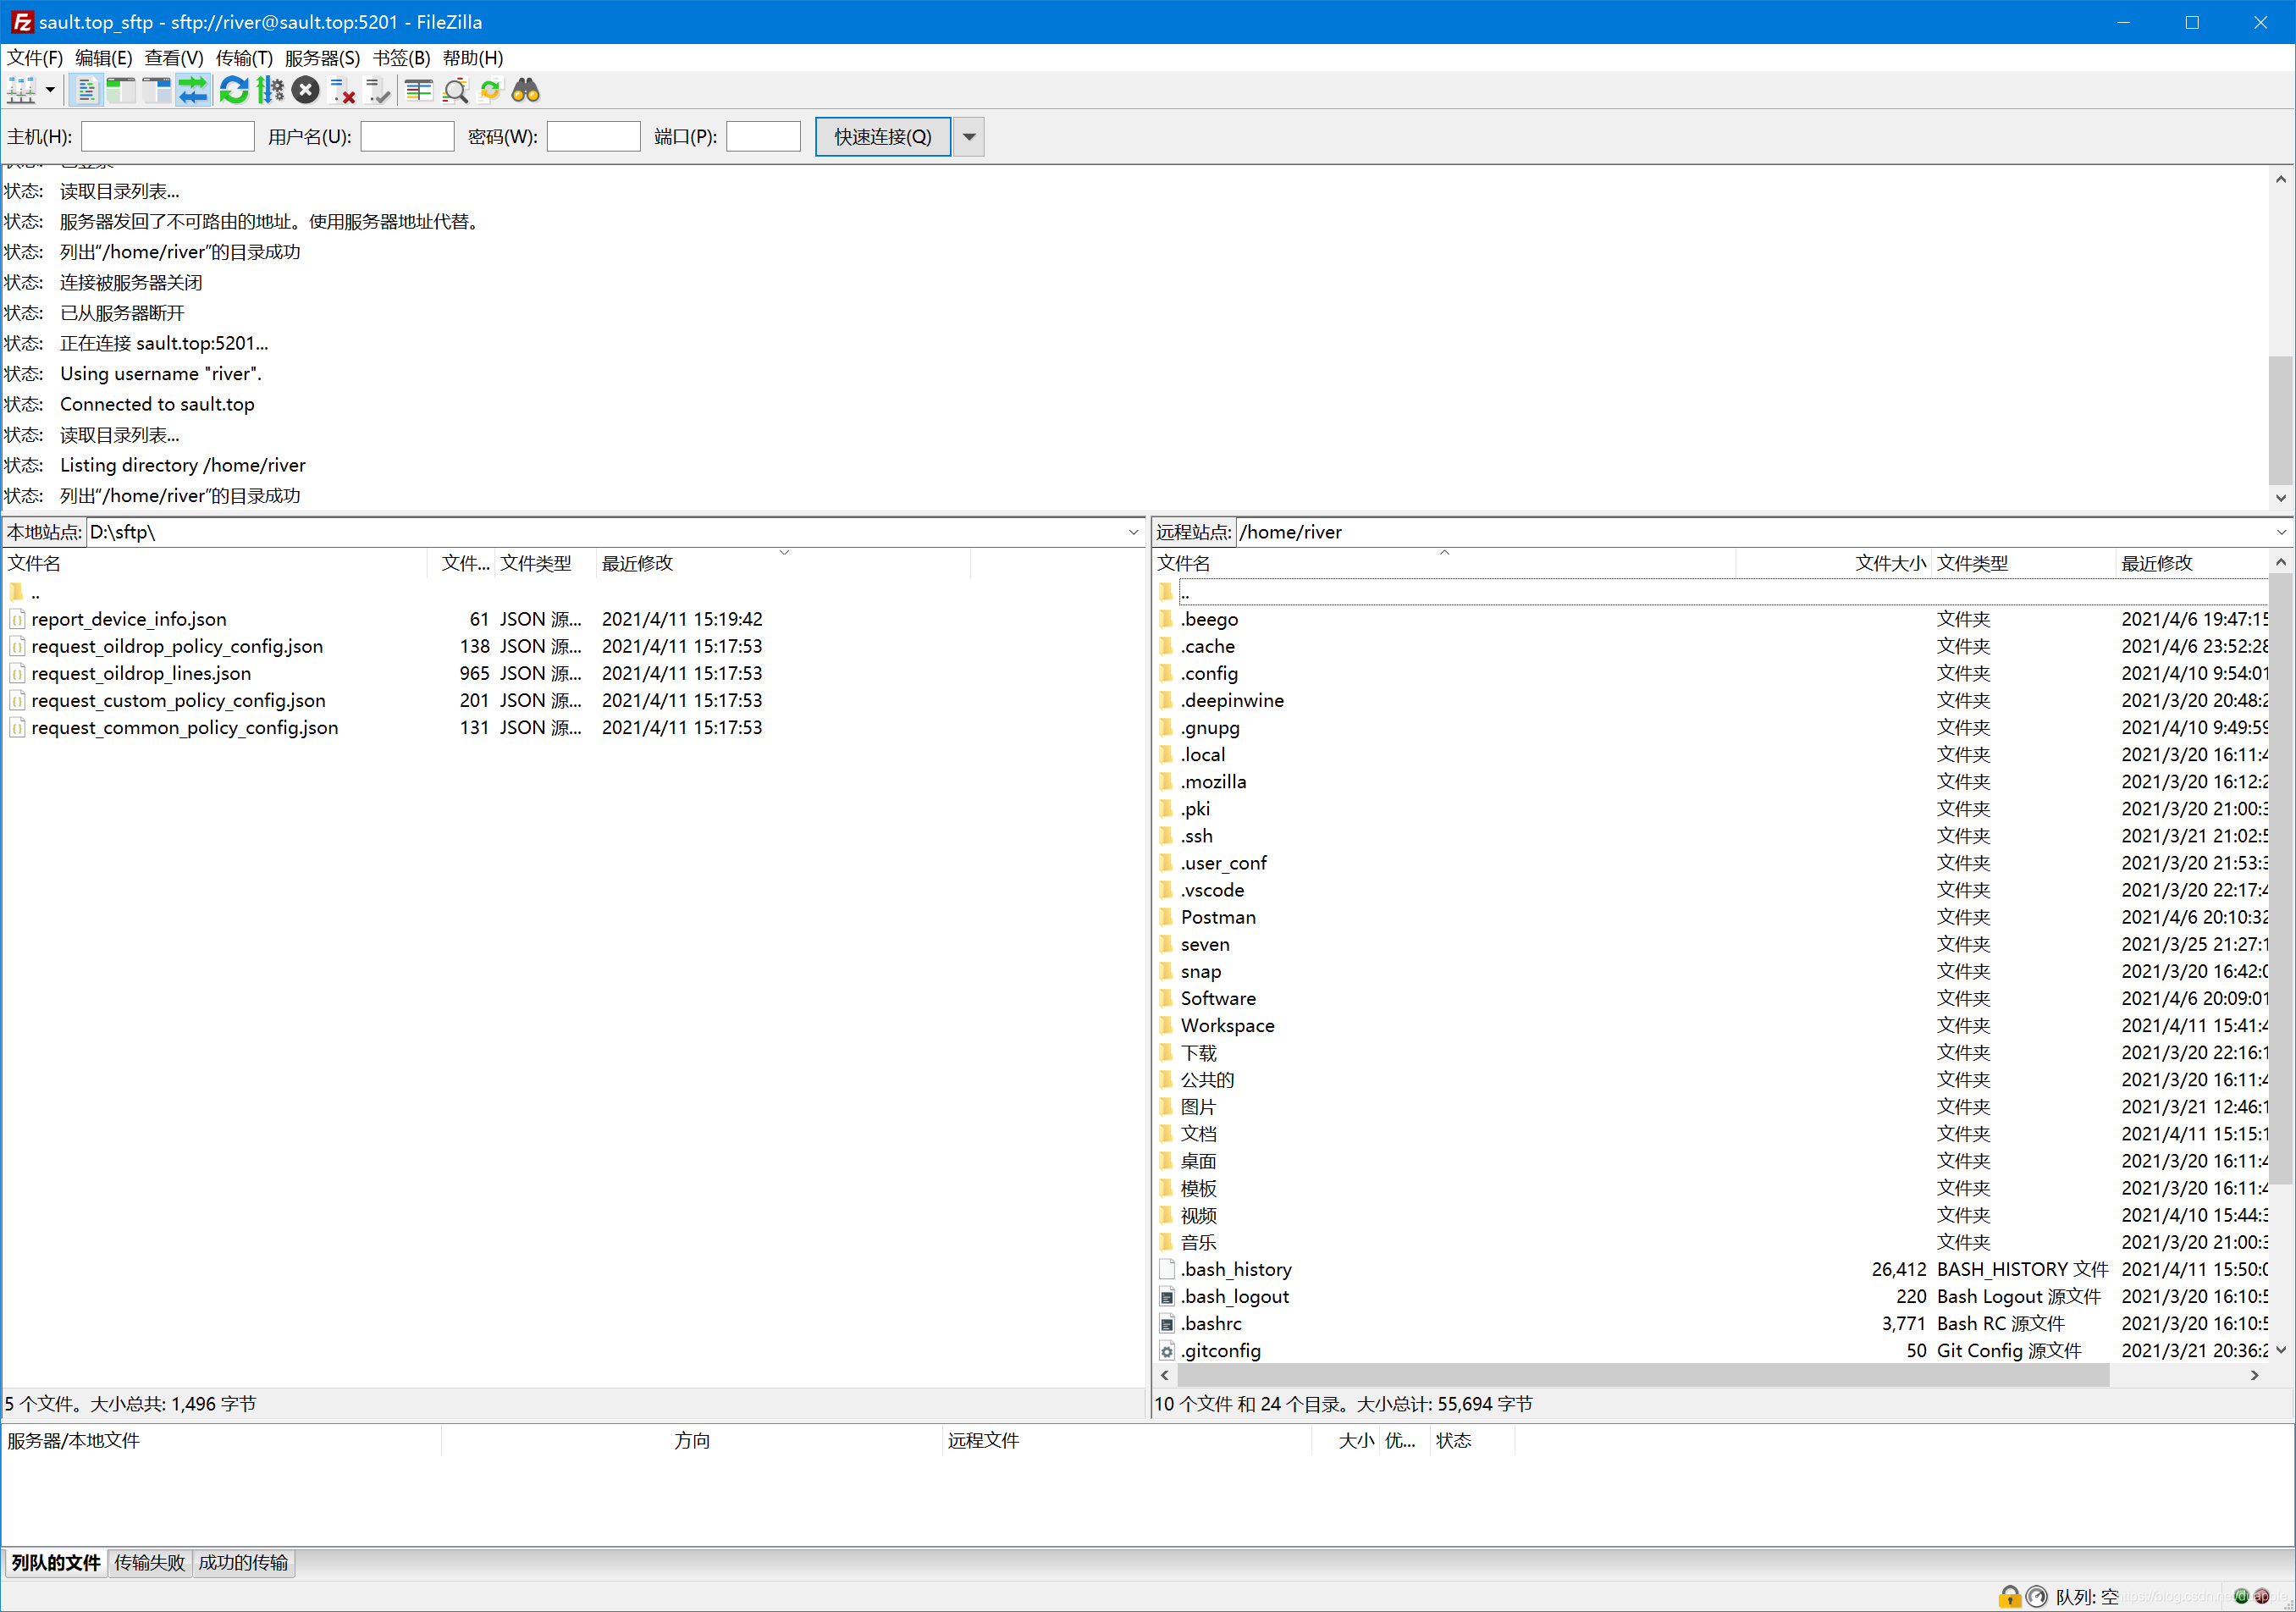The height and width of the screenshot is (1612, 2296).
Task: Open the 服务器(S) menu
Action: (x=322, y=58)
